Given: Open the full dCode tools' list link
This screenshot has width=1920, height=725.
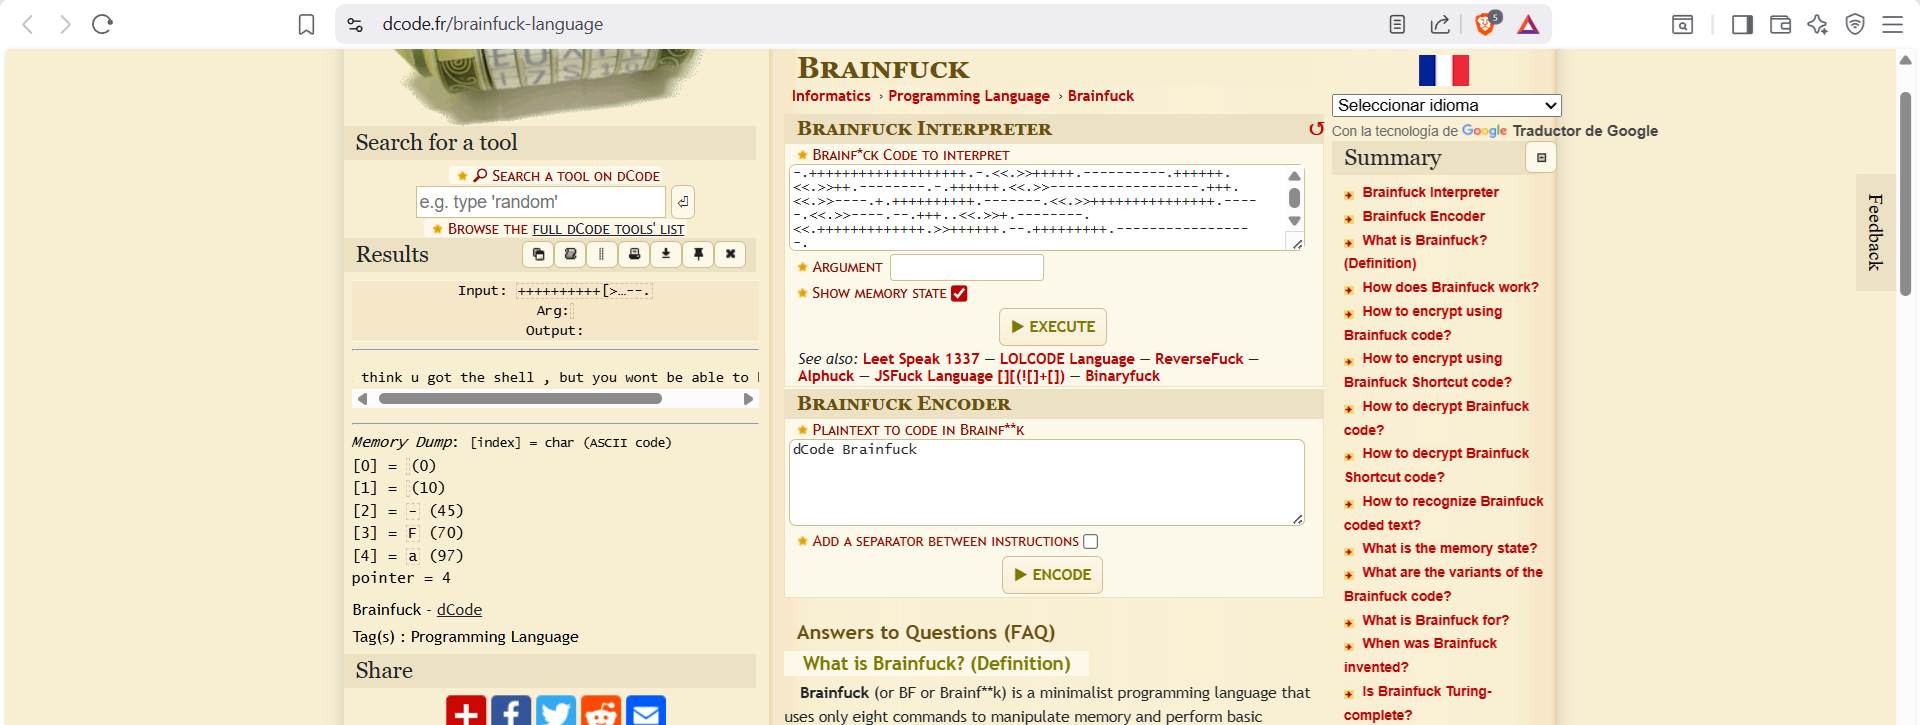Looking at the screenshot, I should pos(608,229).
